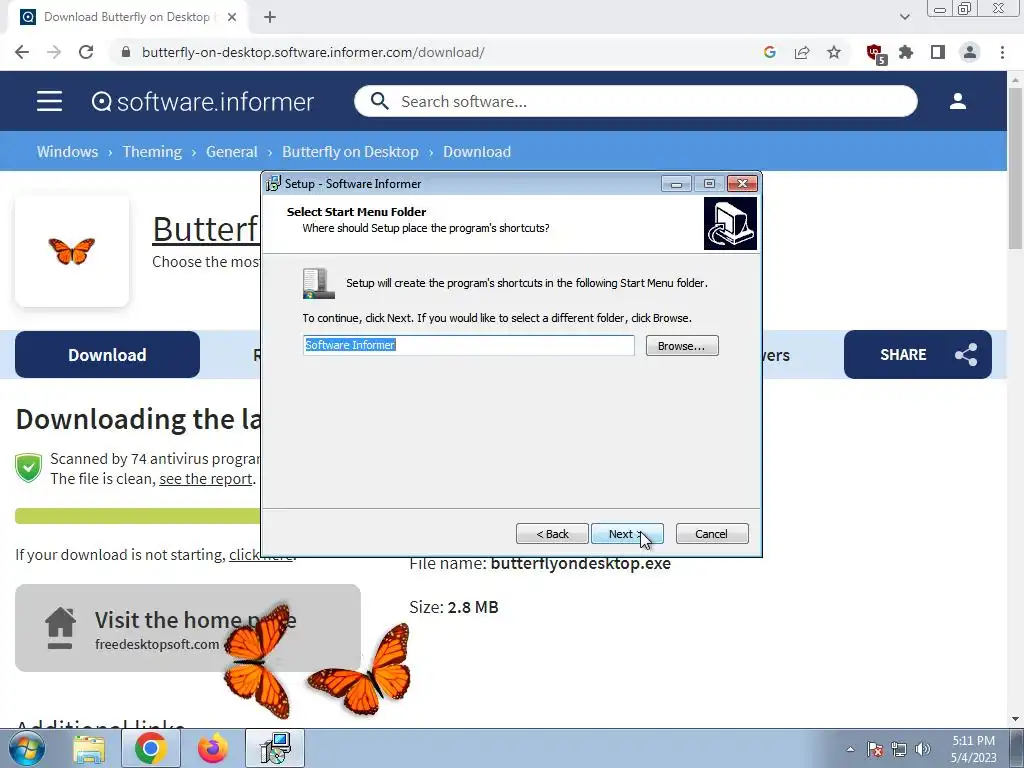The image size is (1024, 768).
Task: Open Butterfly on Desktop breadcrumb link
Action: coord(350,152)
